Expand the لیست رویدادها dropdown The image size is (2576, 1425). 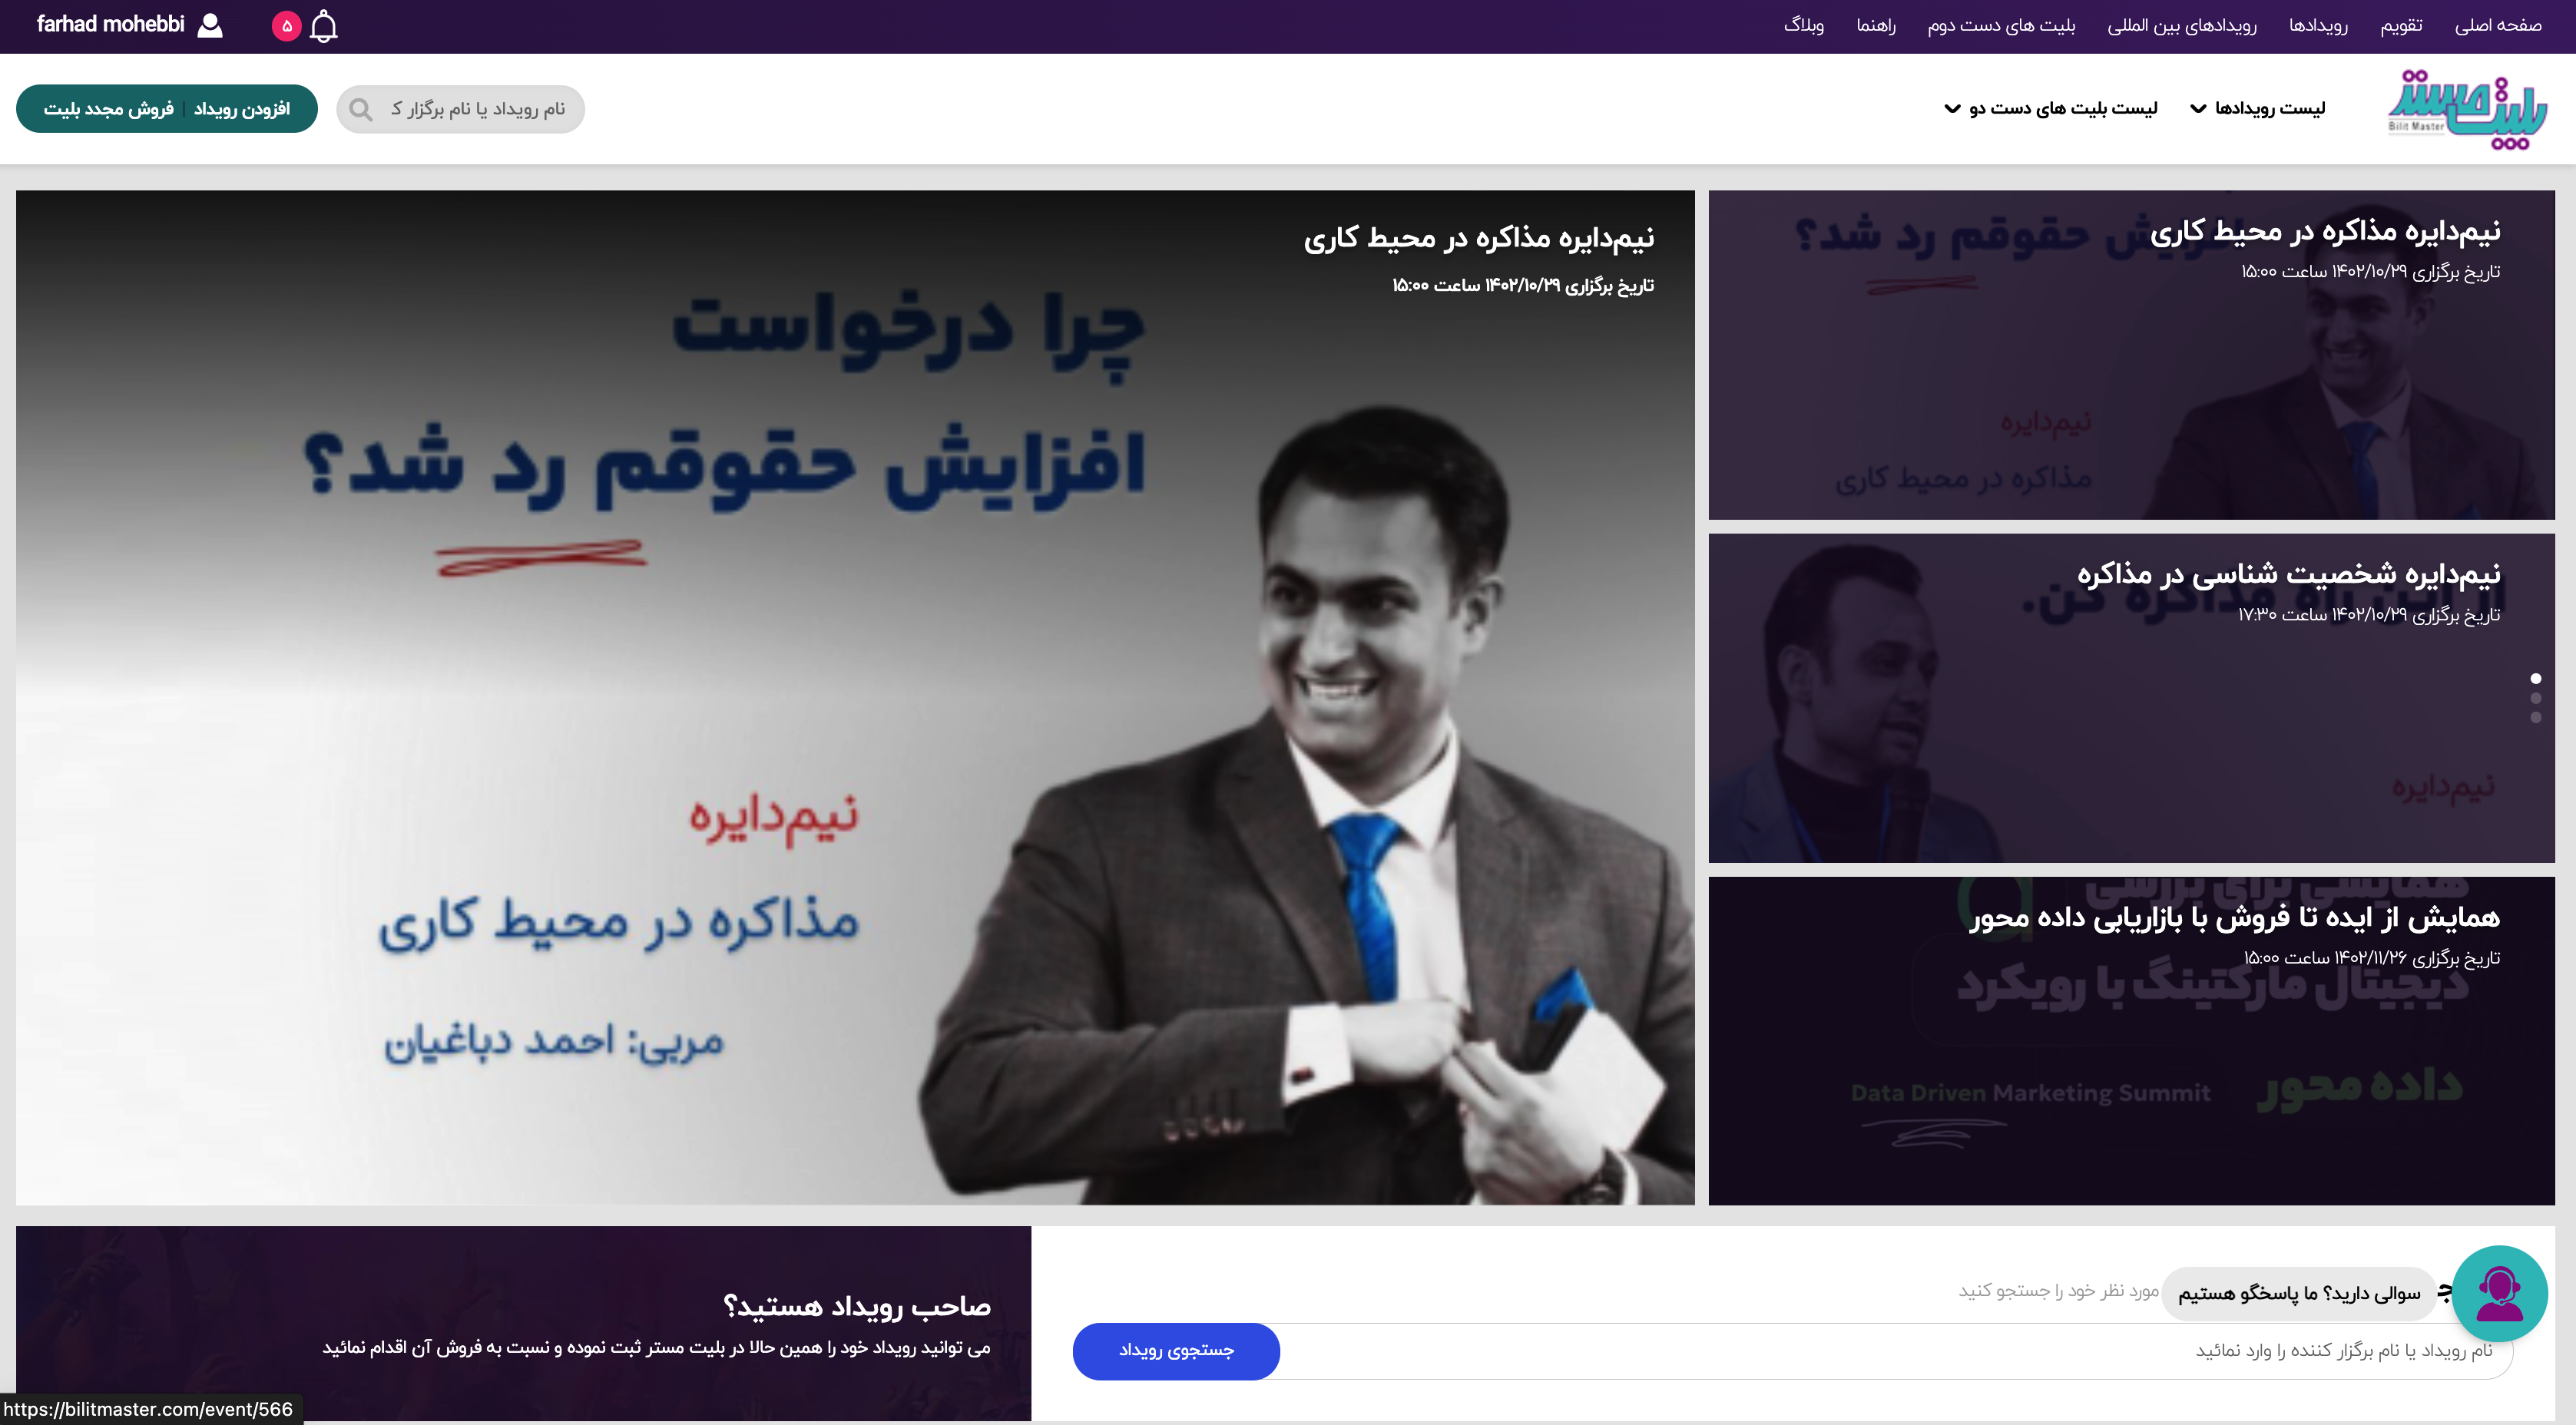click(2258, 108)
